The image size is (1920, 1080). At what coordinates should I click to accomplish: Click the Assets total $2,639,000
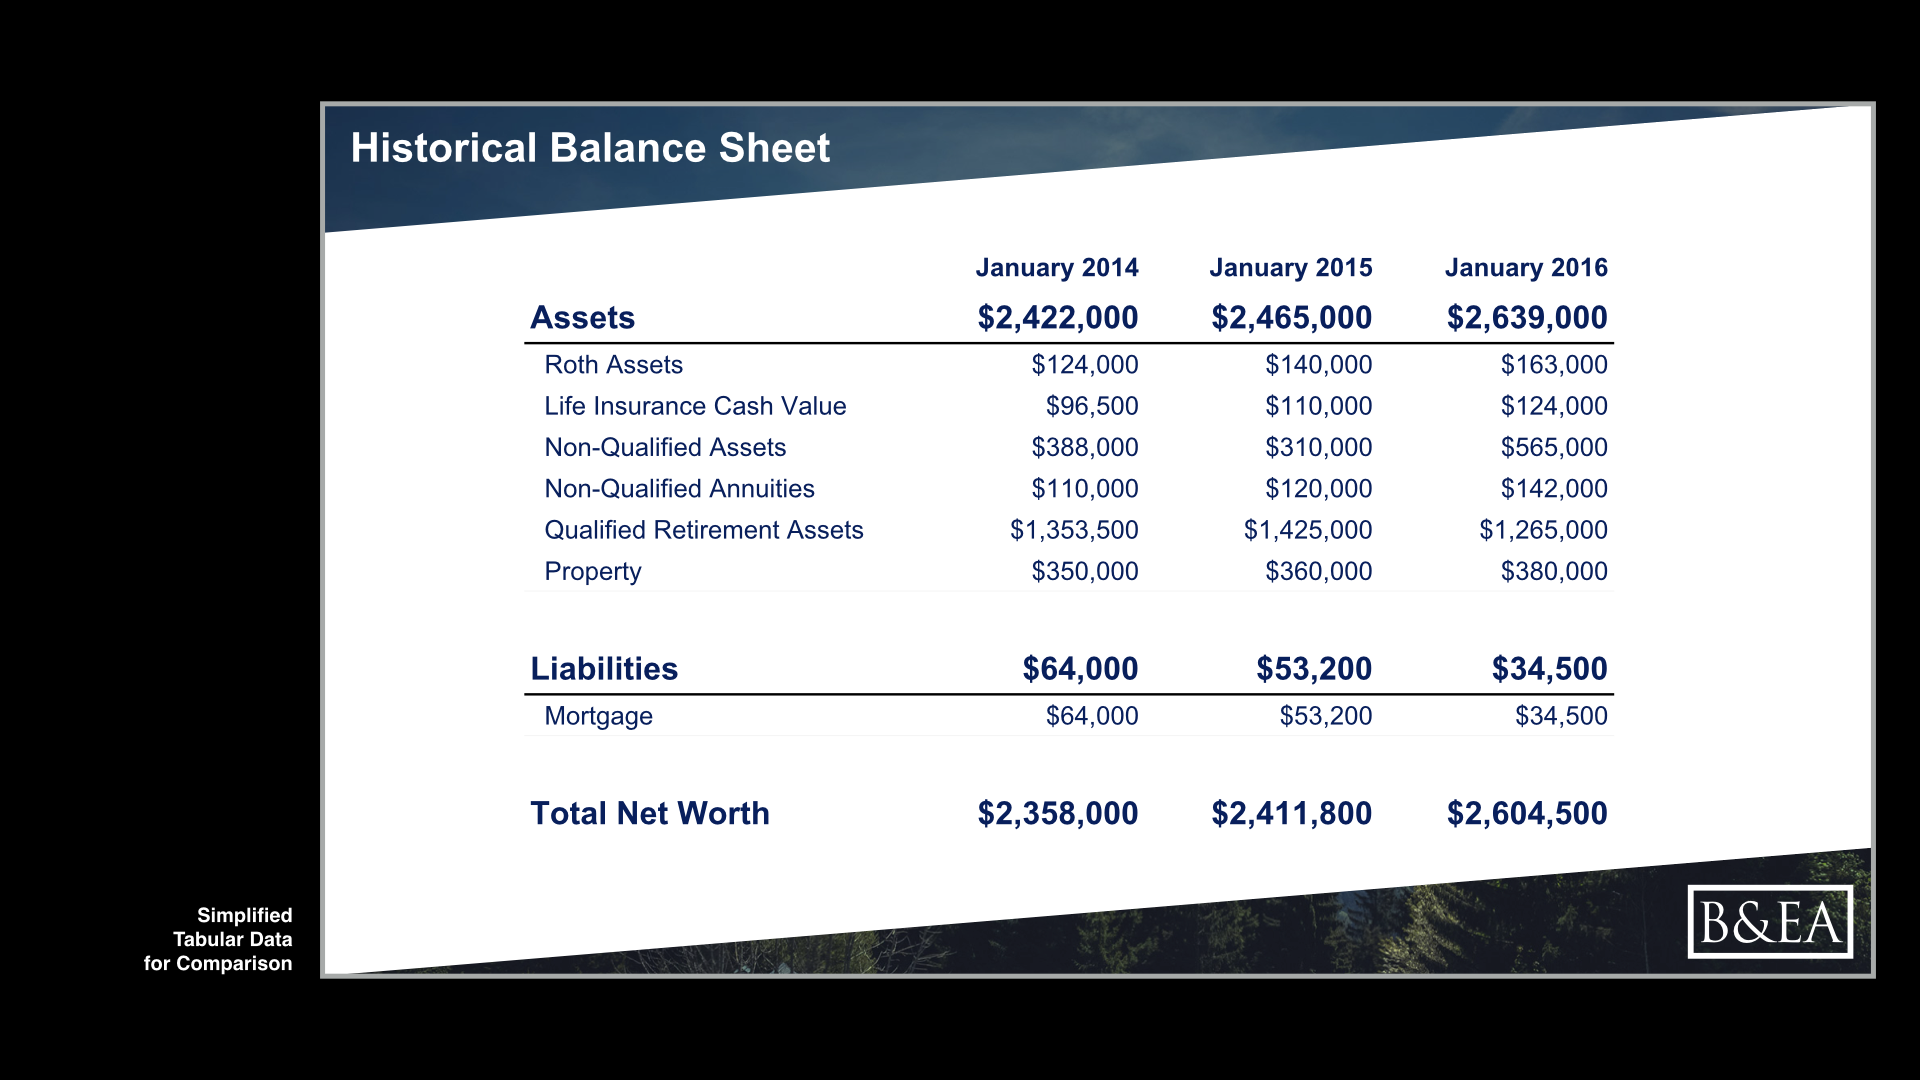(x=1527, y=317)
